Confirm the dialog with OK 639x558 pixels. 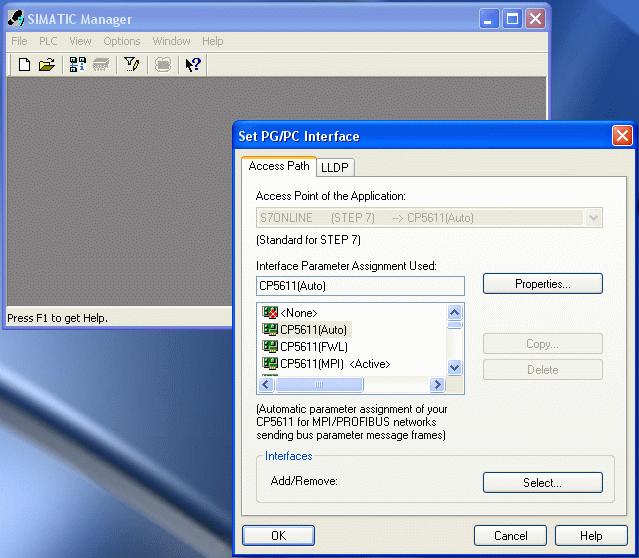(x=278, y=535)
